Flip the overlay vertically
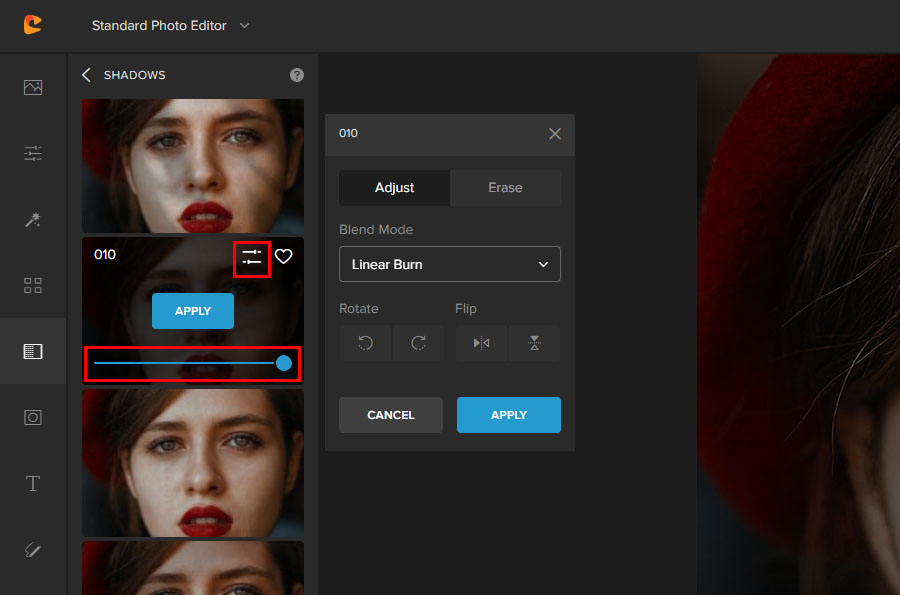The image size is (900, 595). tap(534, 343)
